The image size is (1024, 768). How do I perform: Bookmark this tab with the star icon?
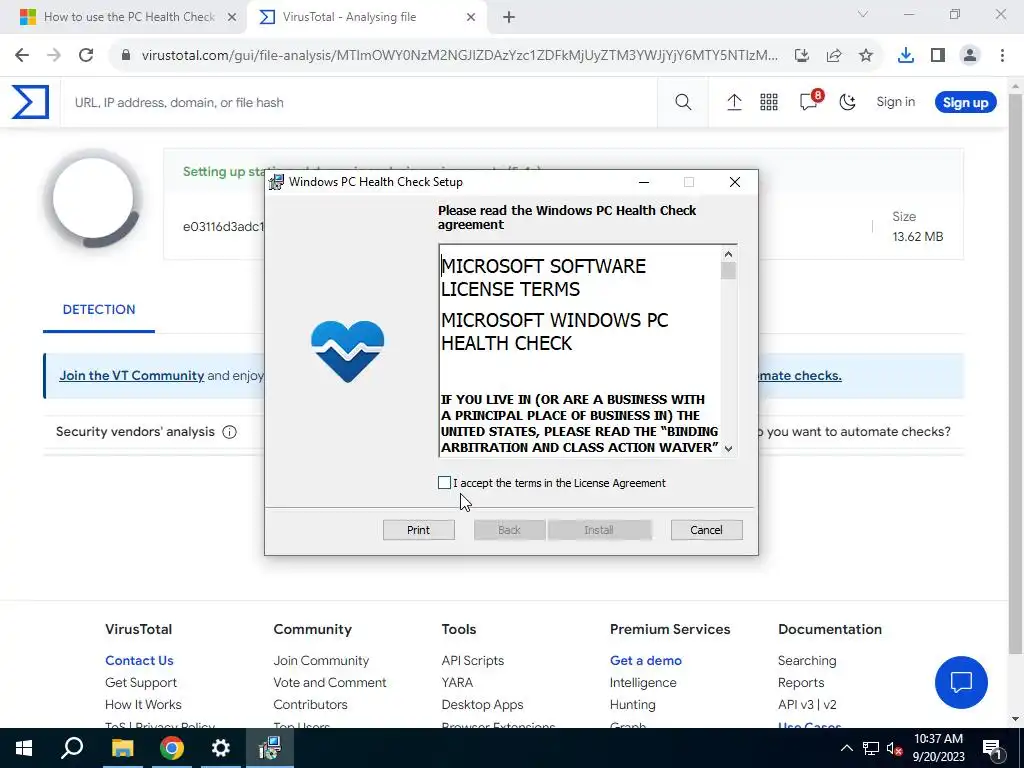[866, 56]
